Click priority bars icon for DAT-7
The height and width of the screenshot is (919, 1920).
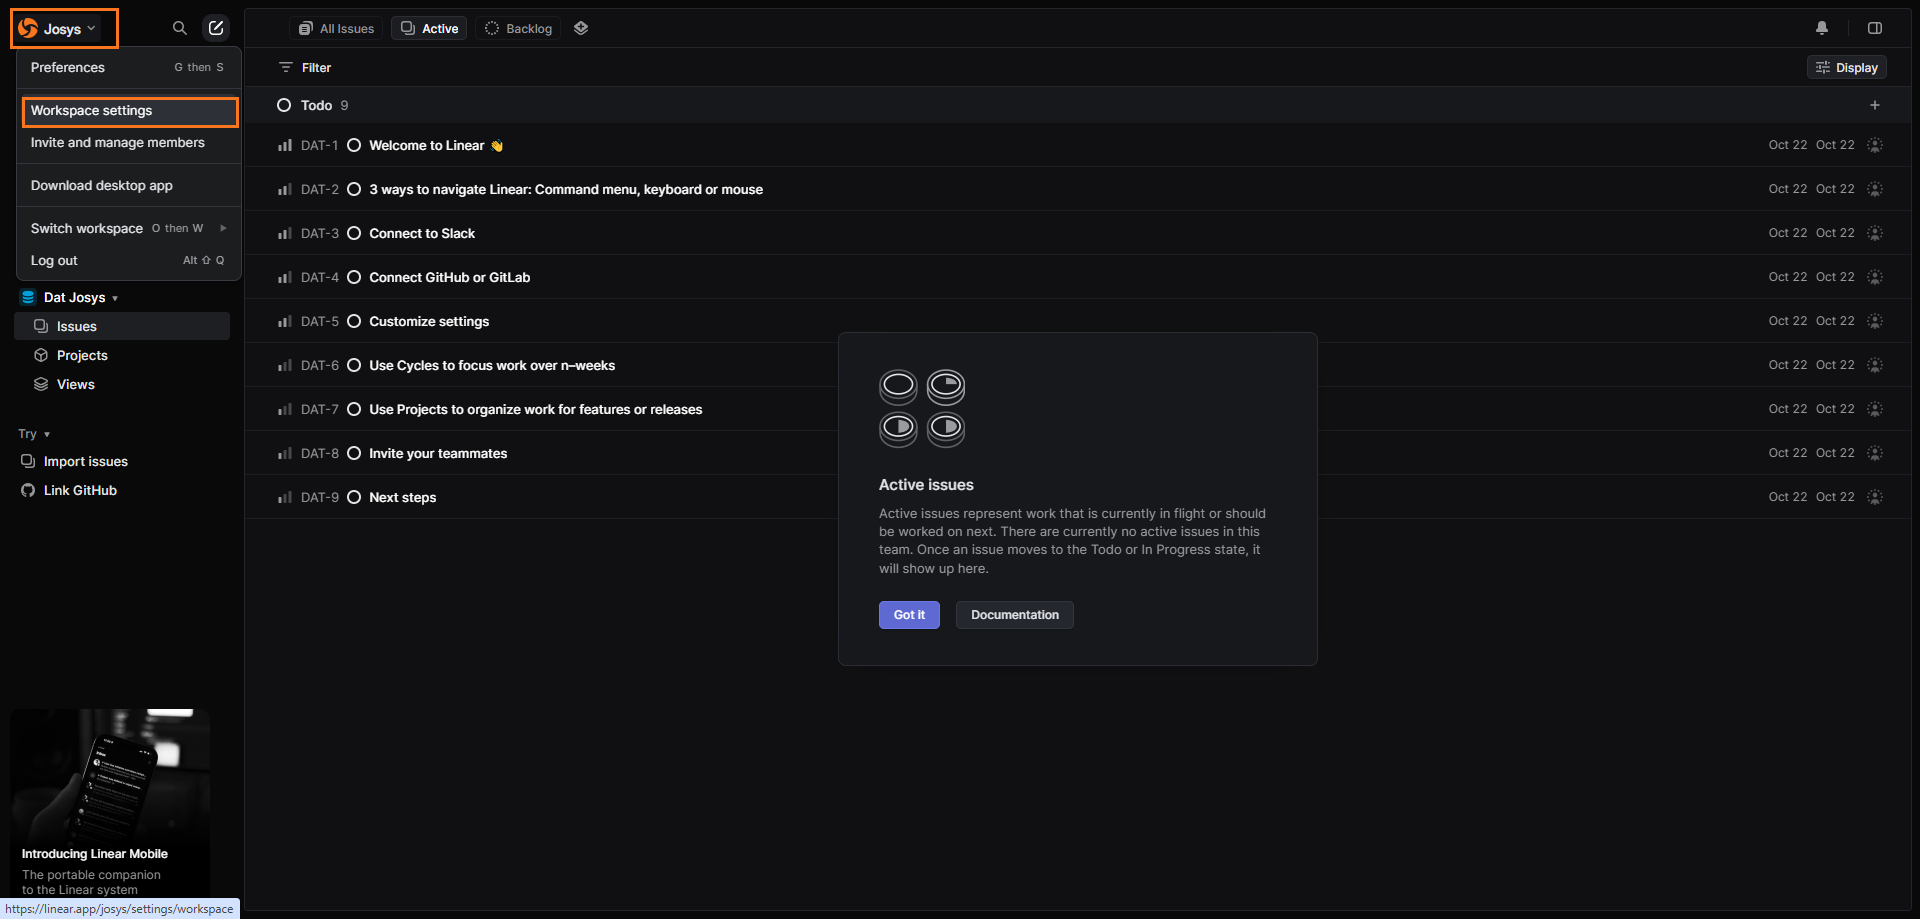(x=285, y=409)
